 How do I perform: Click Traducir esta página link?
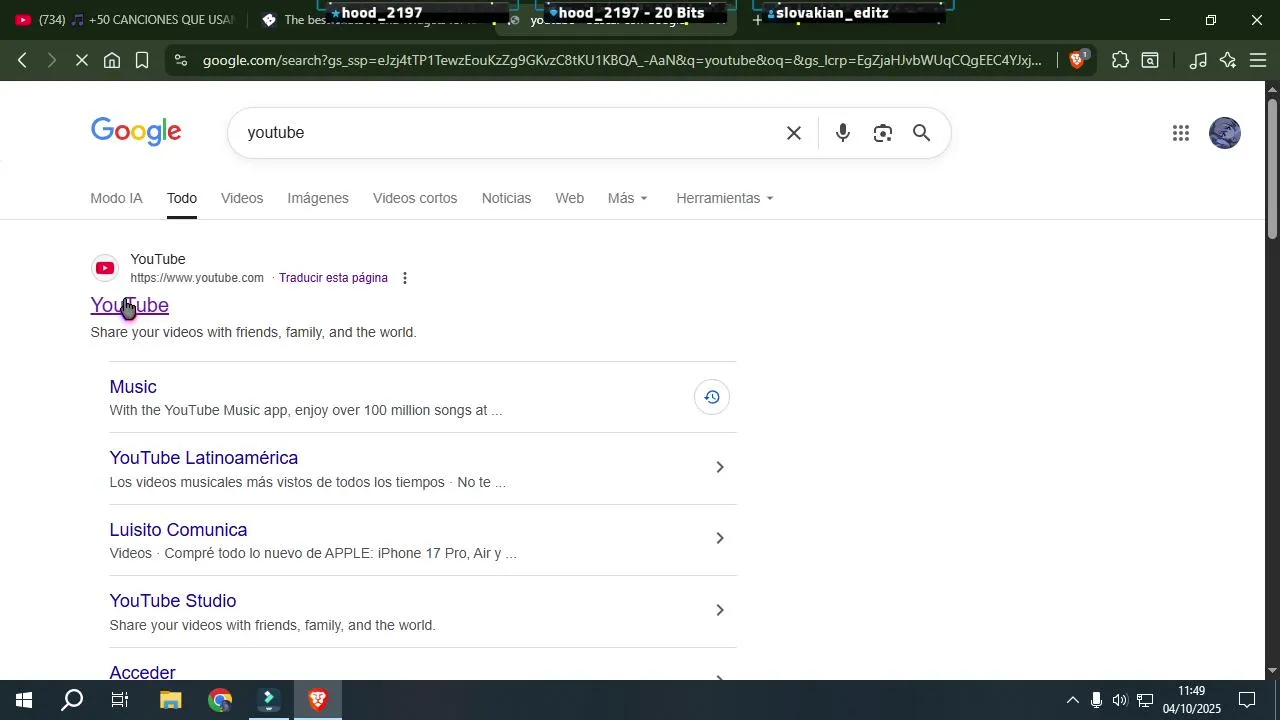tap(333, 278)
